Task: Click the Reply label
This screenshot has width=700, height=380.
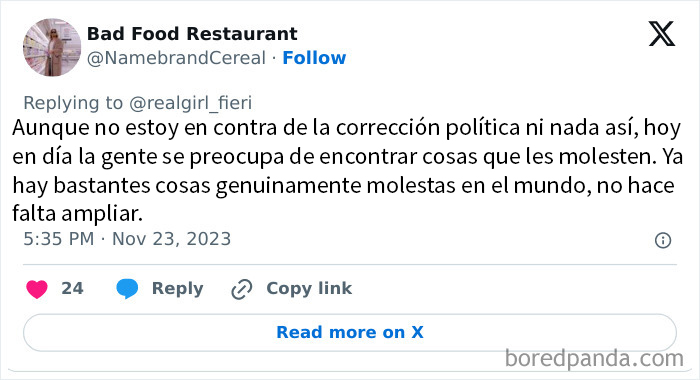Action: [178, 289]
